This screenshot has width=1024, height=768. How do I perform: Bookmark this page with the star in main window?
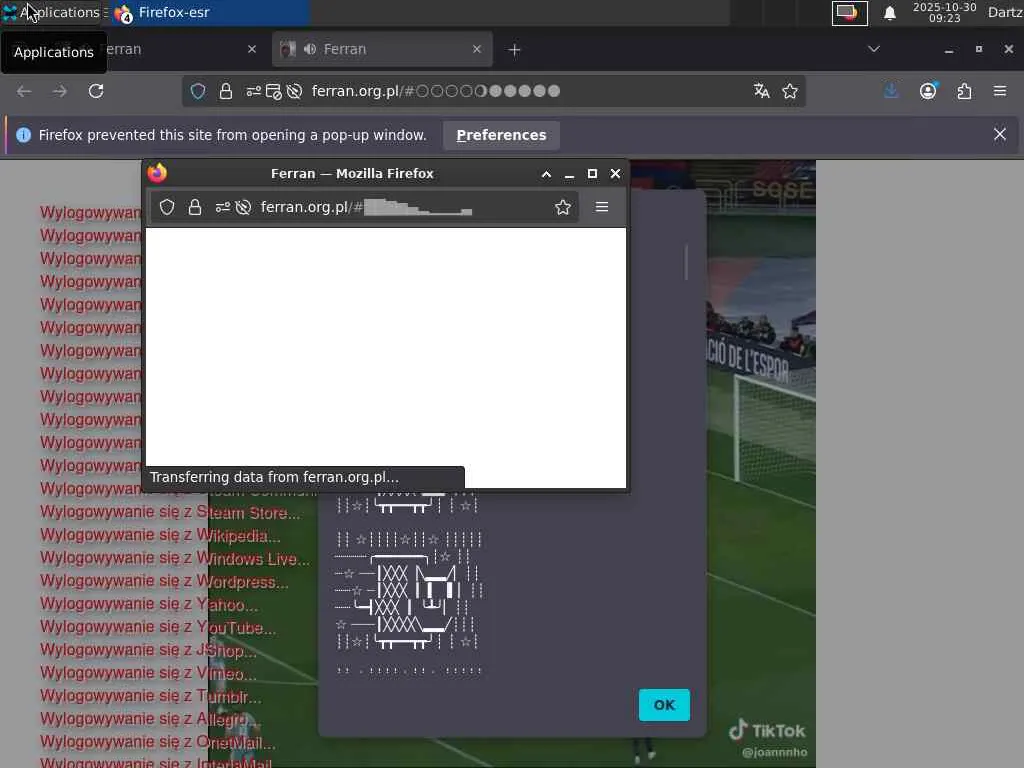[790, 91]
